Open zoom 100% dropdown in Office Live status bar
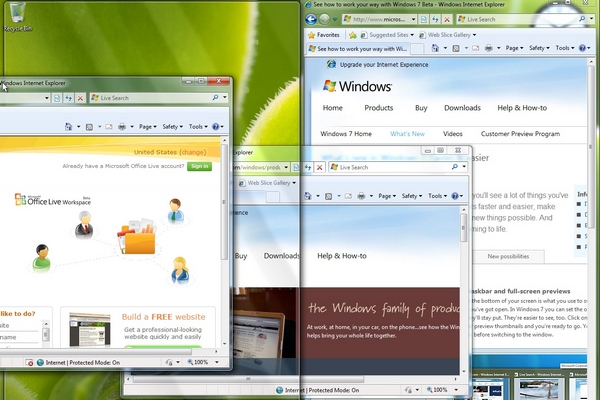The image size is (600, 400). pos(217,362)
